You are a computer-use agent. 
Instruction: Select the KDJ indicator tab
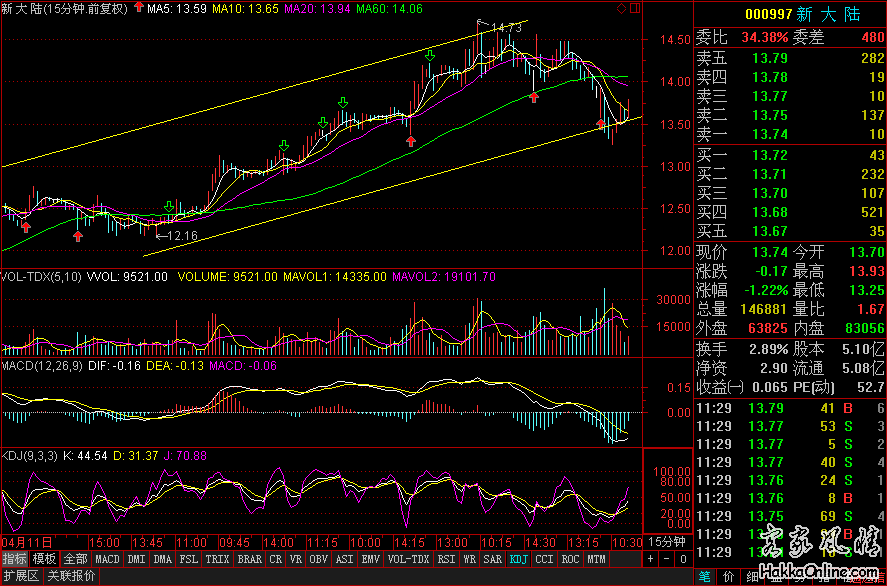[x=518, y=559]
